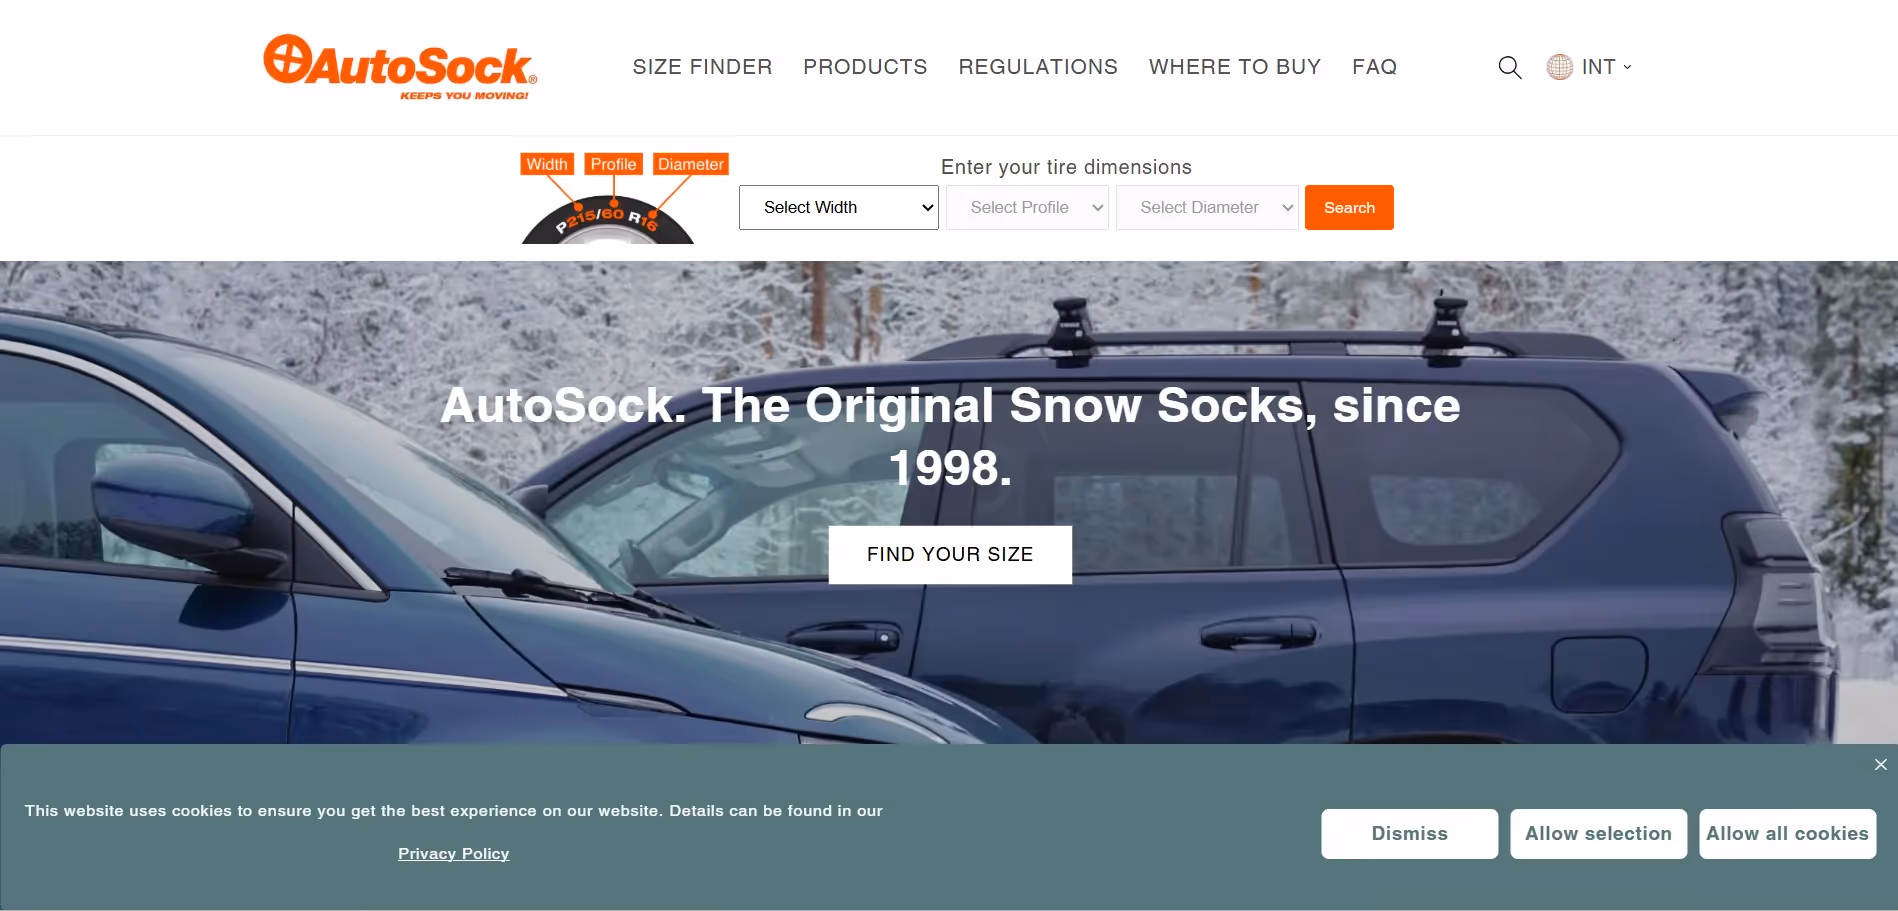Click the orange Width label tag
1898x911 pixels.
click(x=547, y=164)
